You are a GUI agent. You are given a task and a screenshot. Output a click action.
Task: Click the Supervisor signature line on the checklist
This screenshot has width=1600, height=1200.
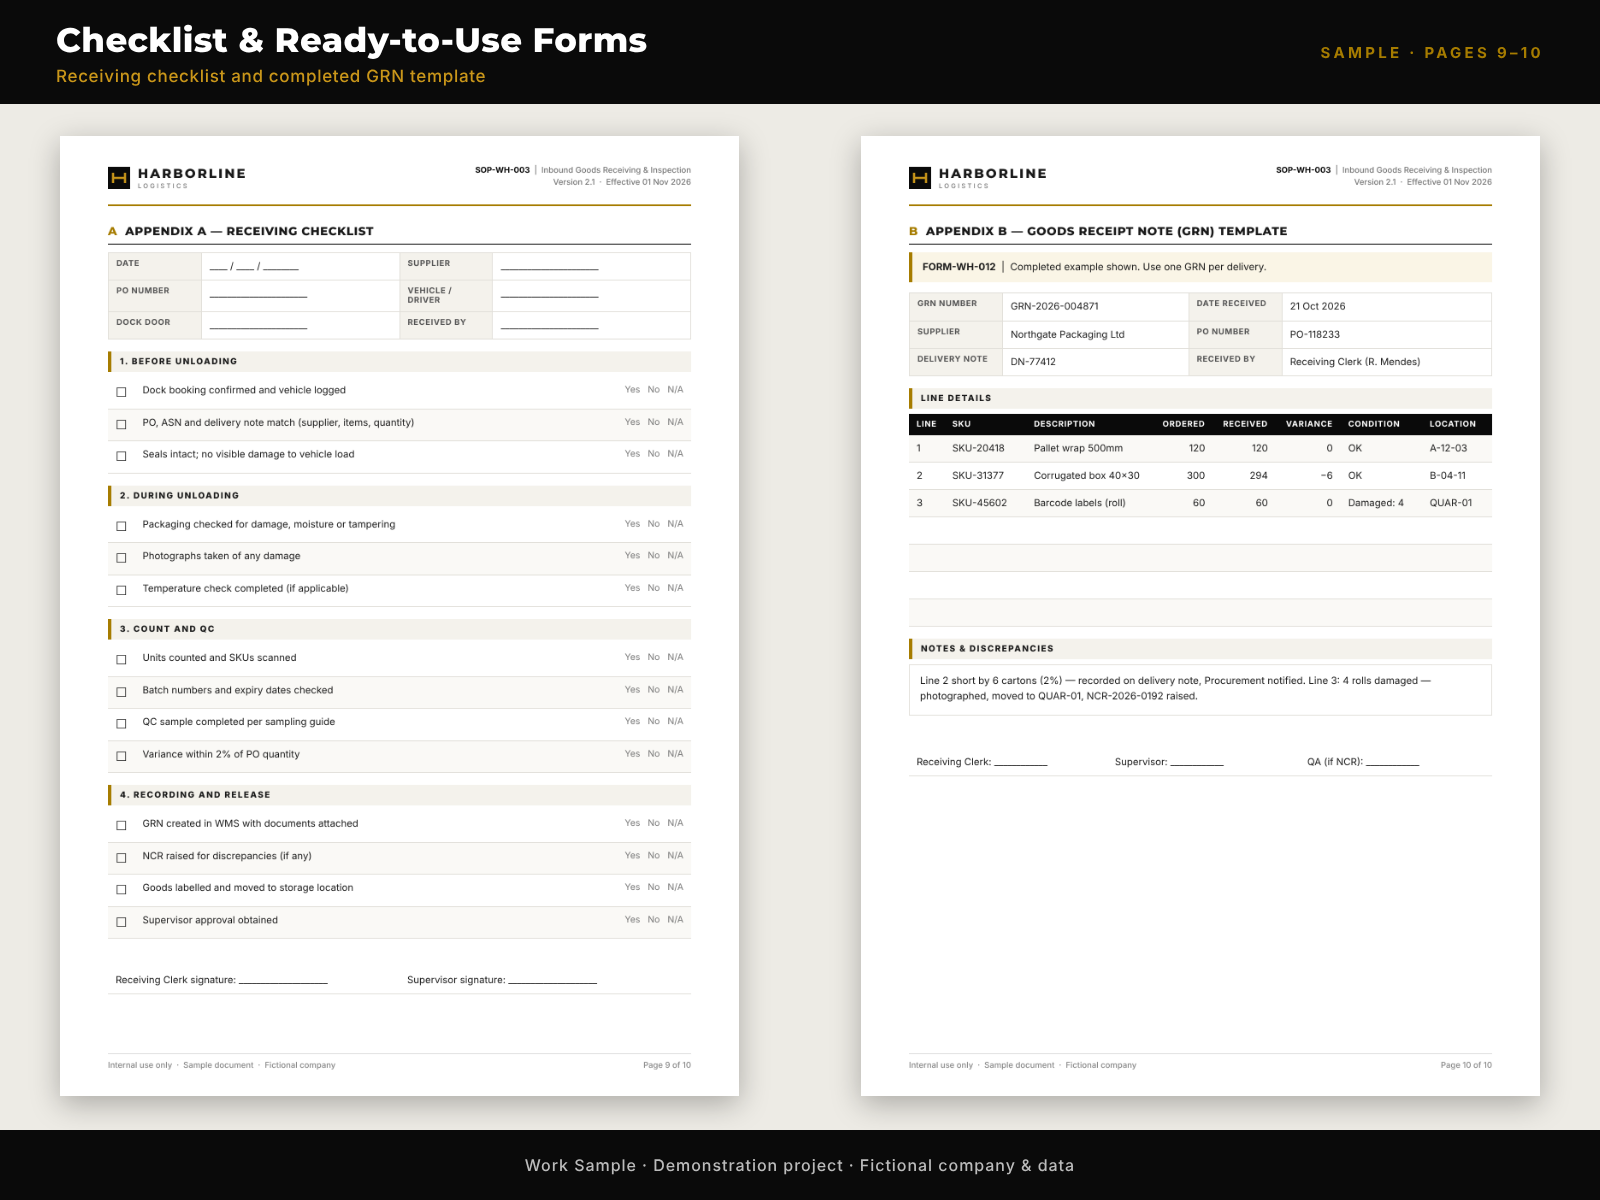point(552,981)
